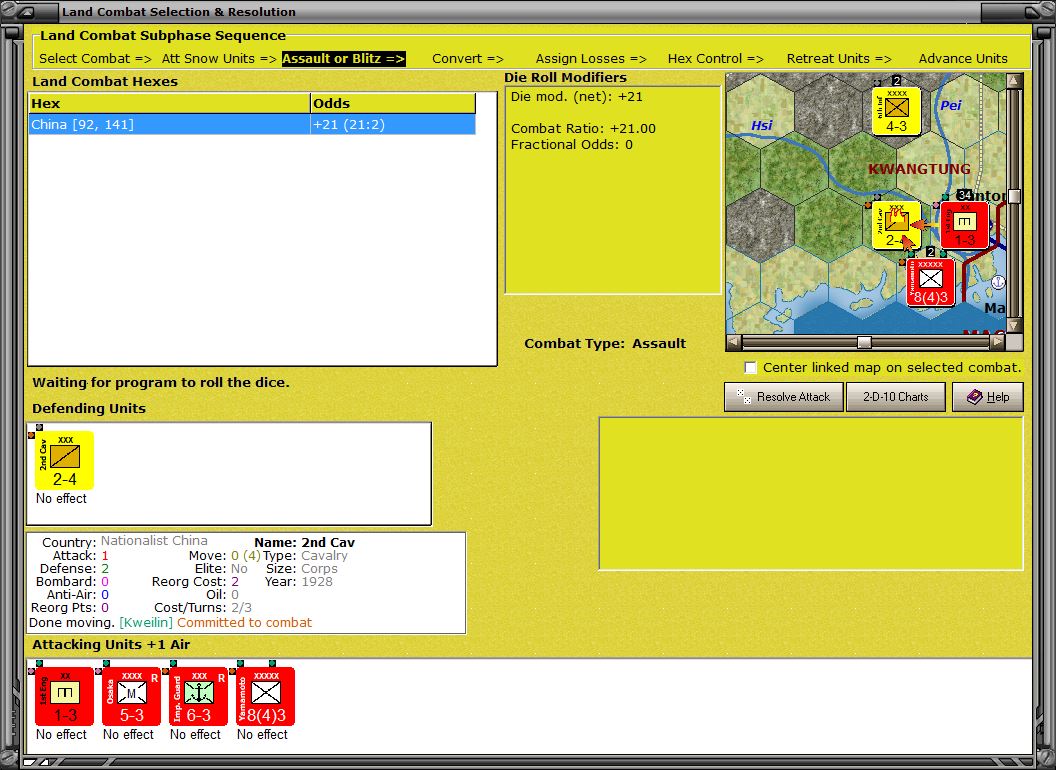Click the Fractional Odds: 0 text
1056x770 pixels.
point(571,144)
